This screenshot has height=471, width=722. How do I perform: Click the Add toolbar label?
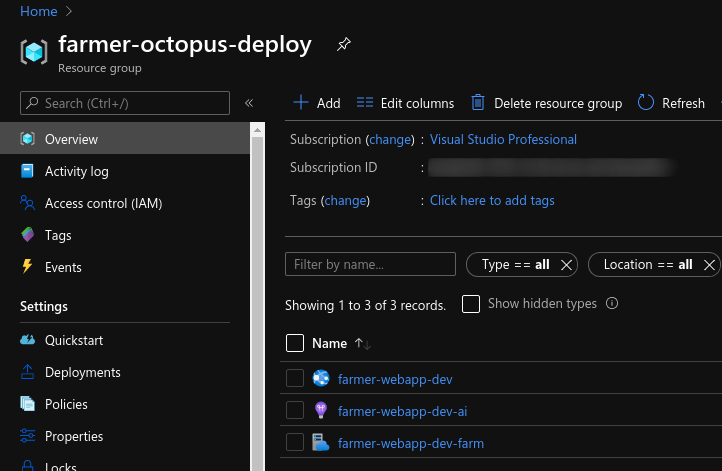(x=329, y=103)
